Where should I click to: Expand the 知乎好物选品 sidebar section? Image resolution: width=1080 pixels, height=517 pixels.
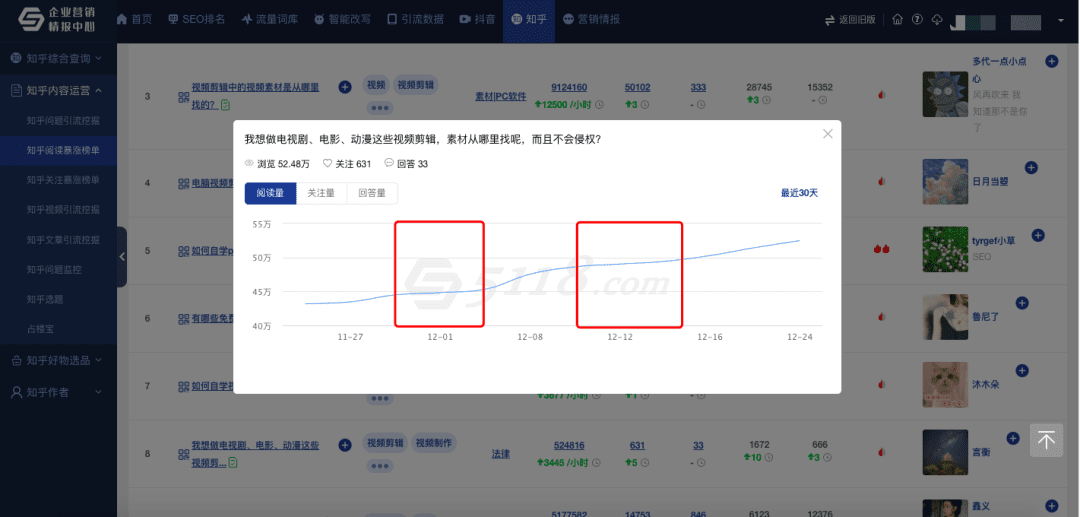[x=58, y=360]
